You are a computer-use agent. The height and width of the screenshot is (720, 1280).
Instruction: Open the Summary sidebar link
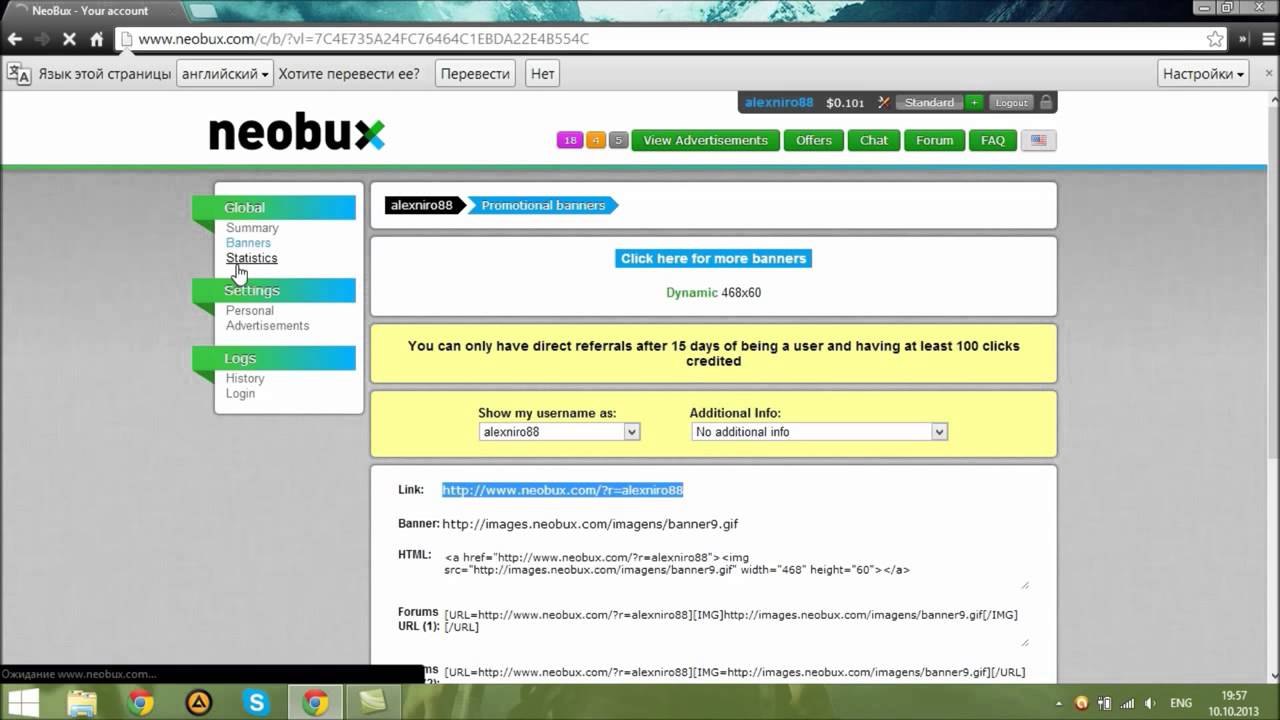(252, 228)
